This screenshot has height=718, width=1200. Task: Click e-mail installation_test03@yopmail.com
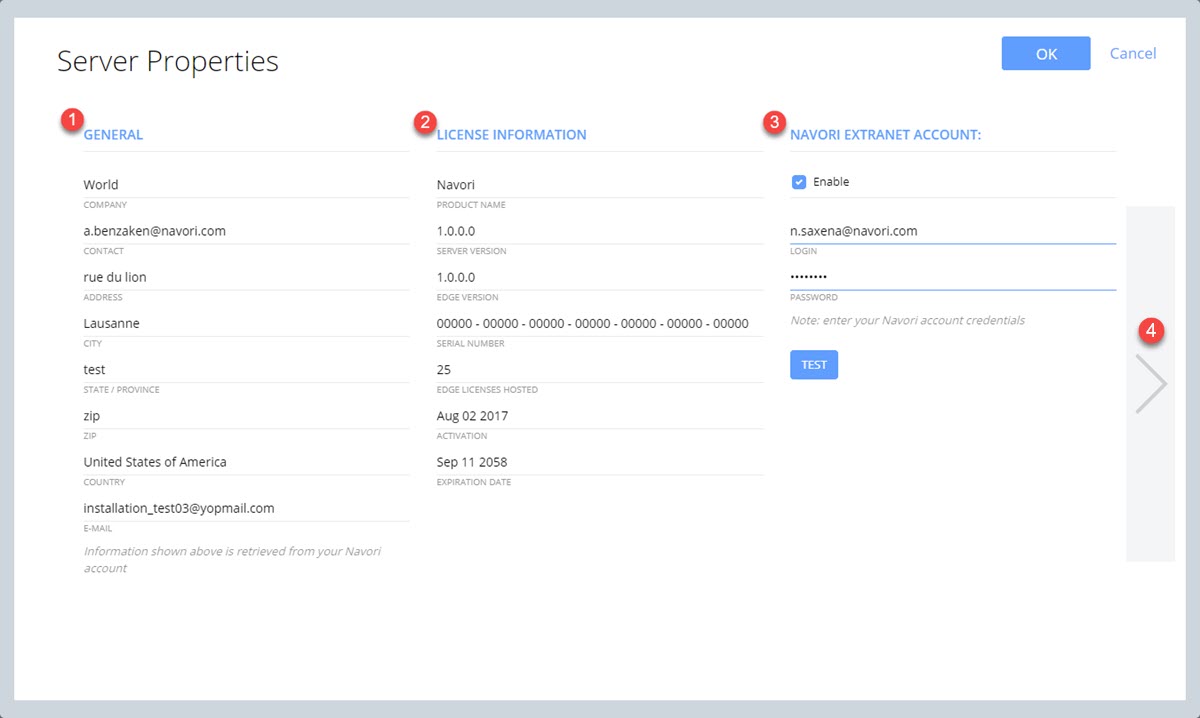coord(179,508)
